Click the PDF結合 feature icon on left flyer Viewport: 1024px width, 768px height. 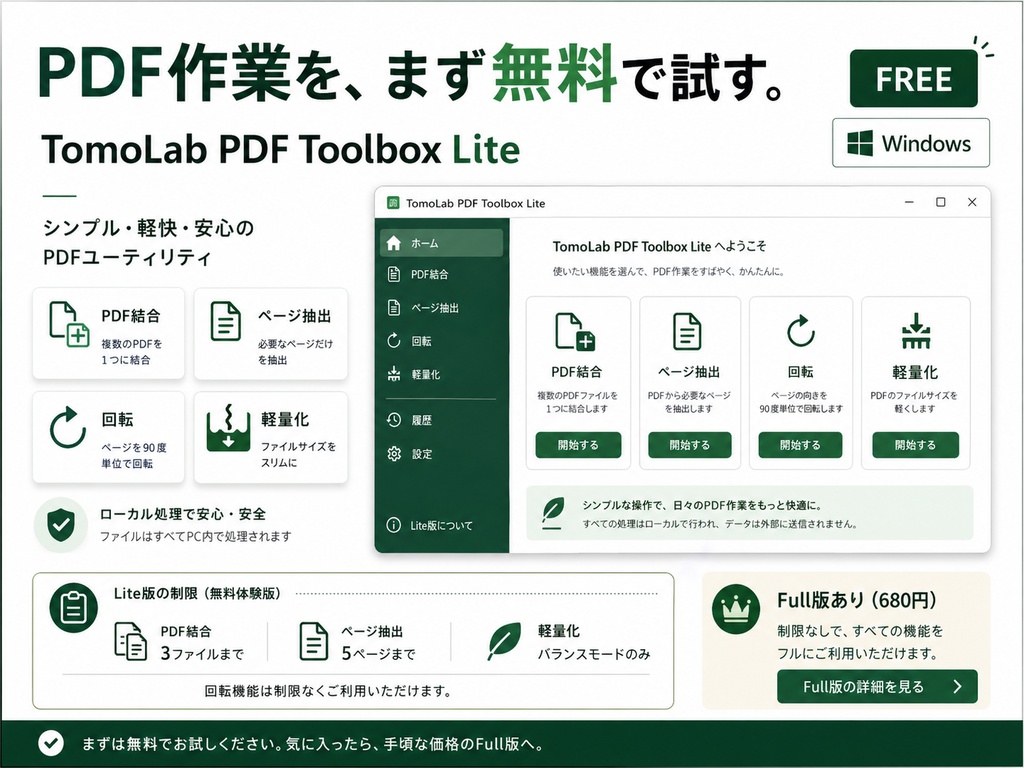click(x=69, y=324)
